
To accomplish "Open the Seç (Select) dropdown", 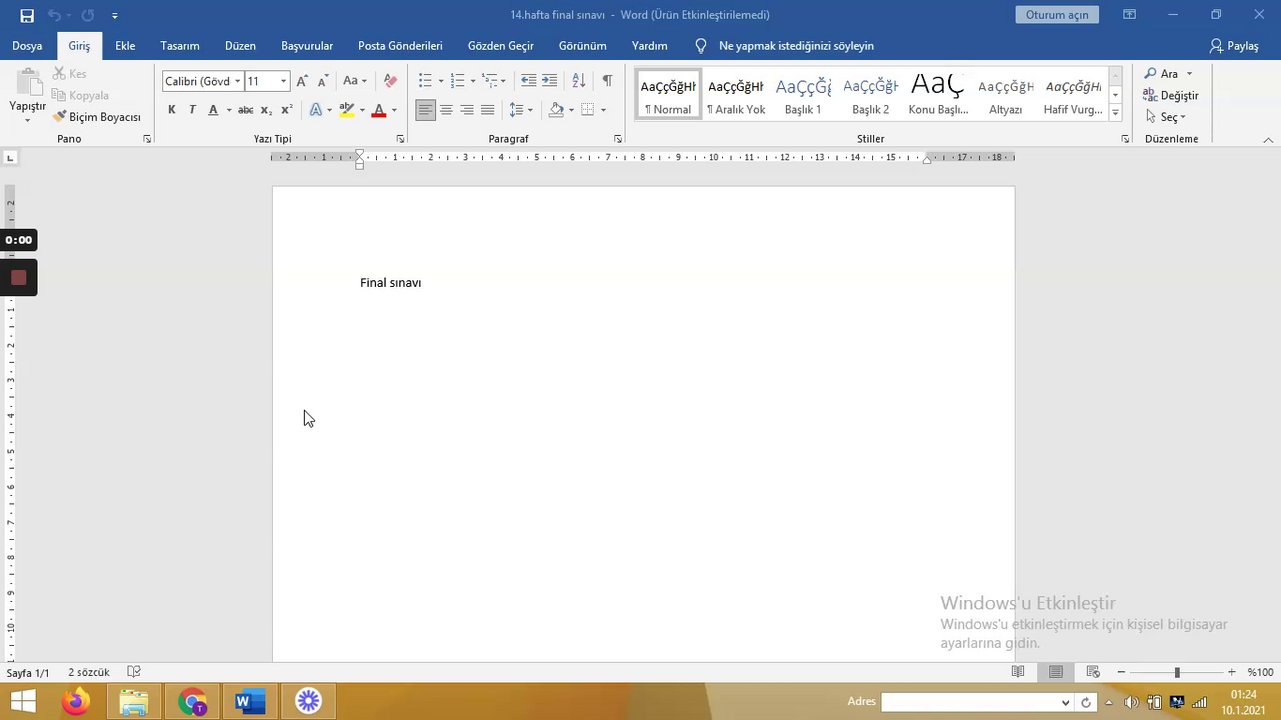I will (x=1166, y=117).
